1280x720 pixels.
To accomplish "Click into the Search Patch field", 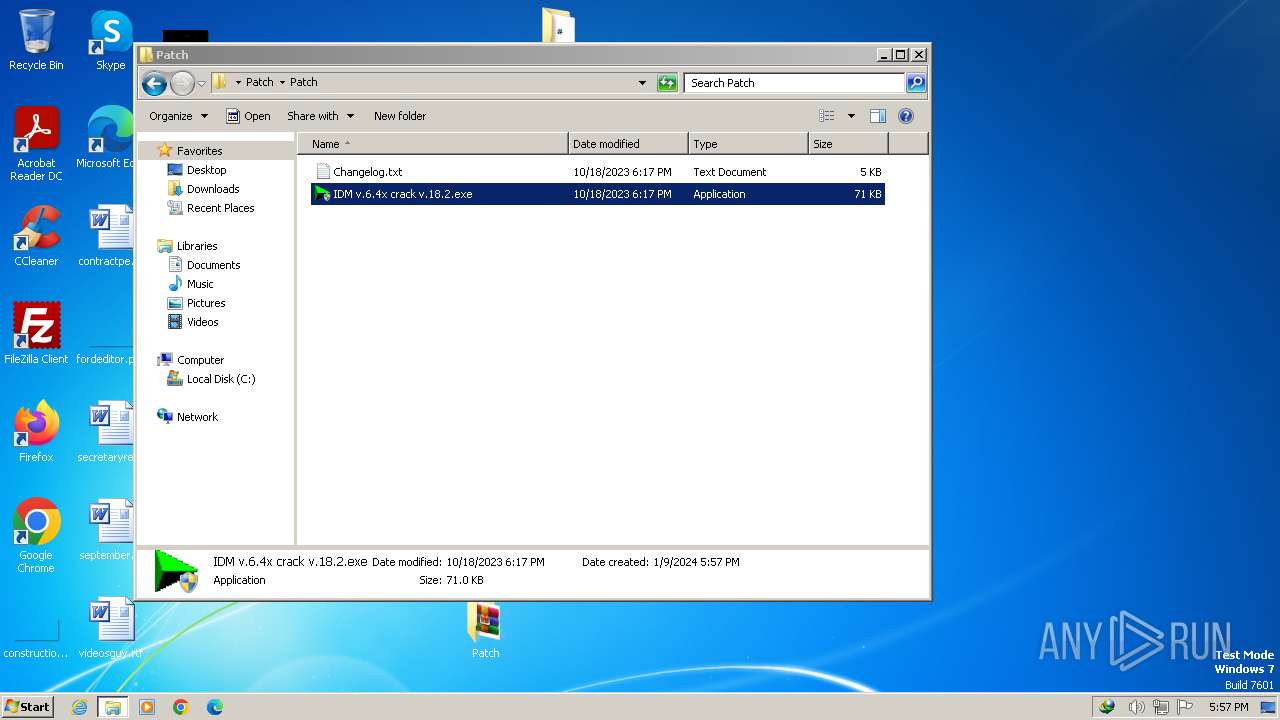I will coord(795,83).
